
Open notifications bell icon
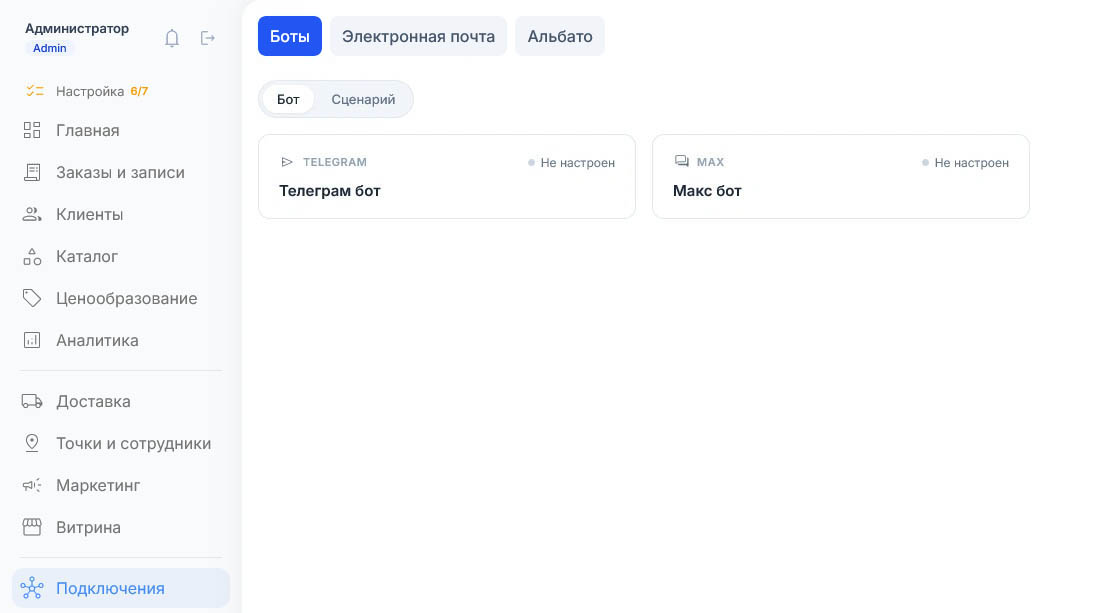pos(171,38)
